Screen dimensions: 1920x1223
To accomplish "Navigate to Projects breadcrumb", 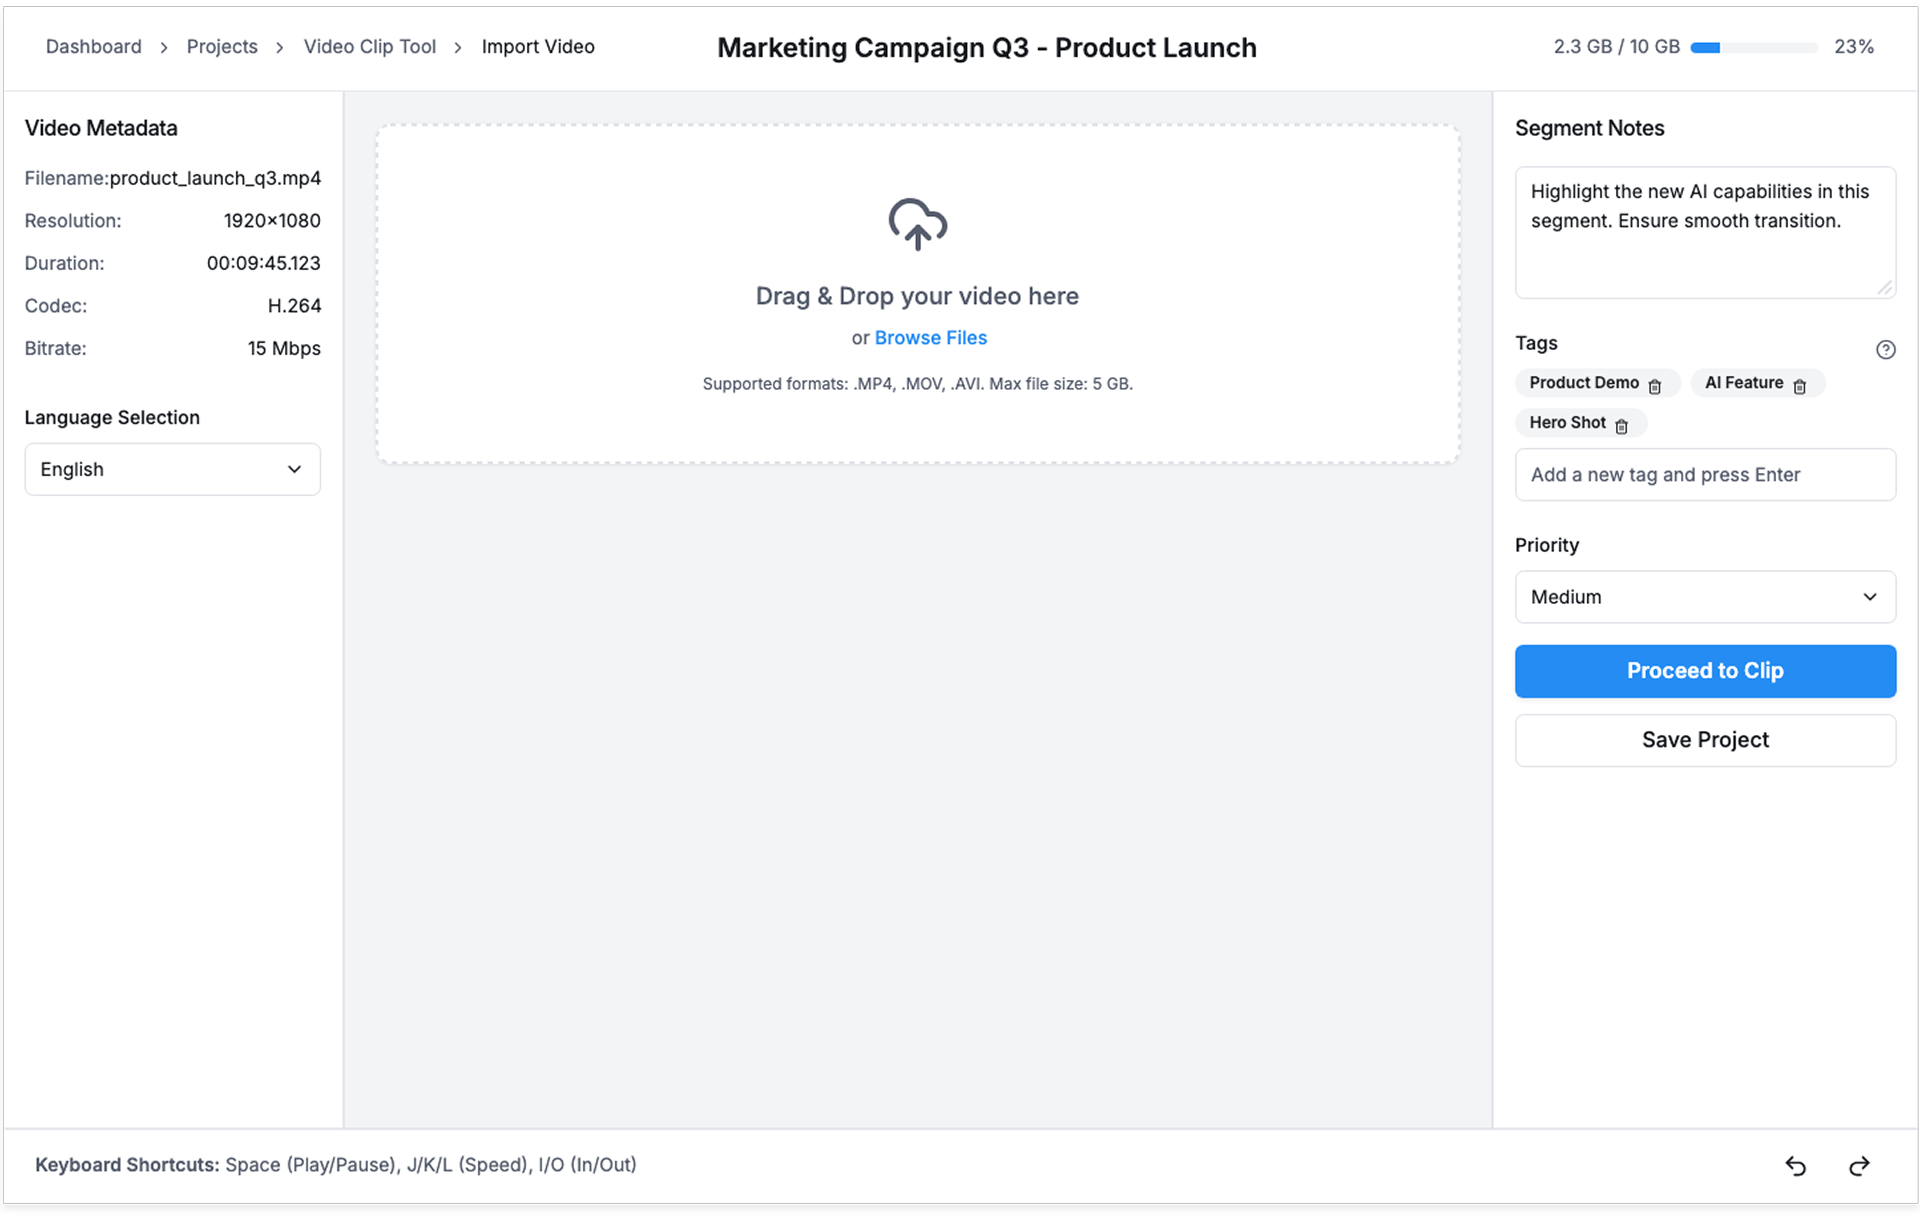I will pyautogui.click(x=221, y=47).
